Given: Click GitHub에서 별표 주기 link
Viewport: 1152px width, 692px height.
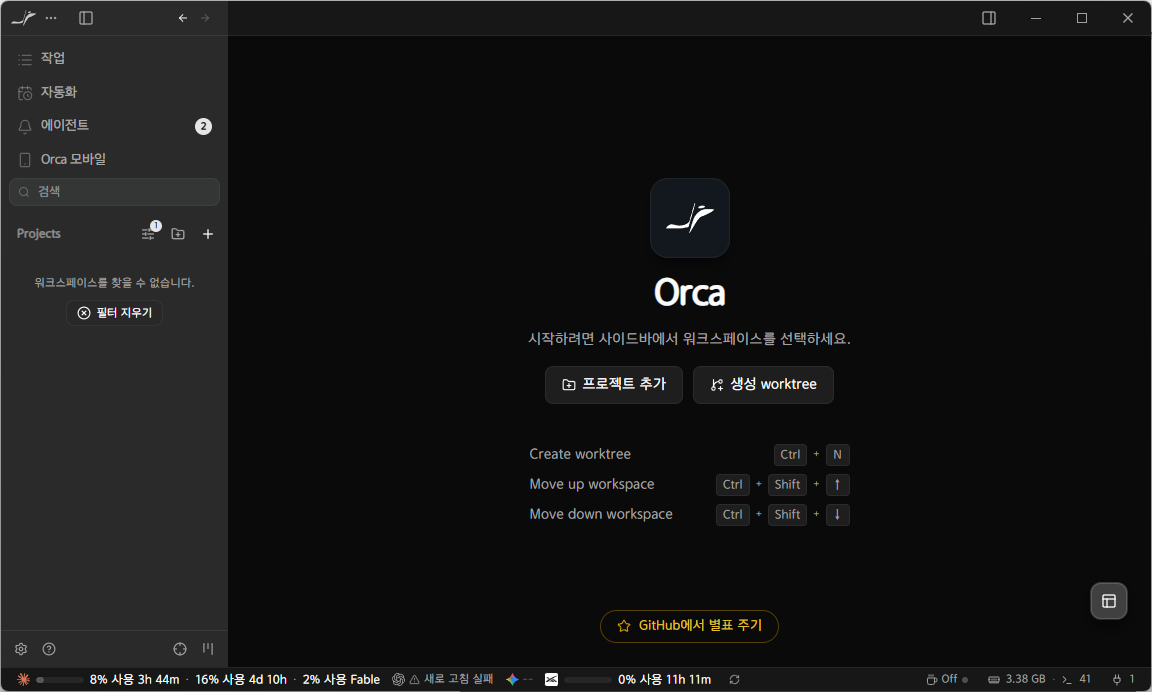Looking at the screenshot, I should tap(689, 626).
